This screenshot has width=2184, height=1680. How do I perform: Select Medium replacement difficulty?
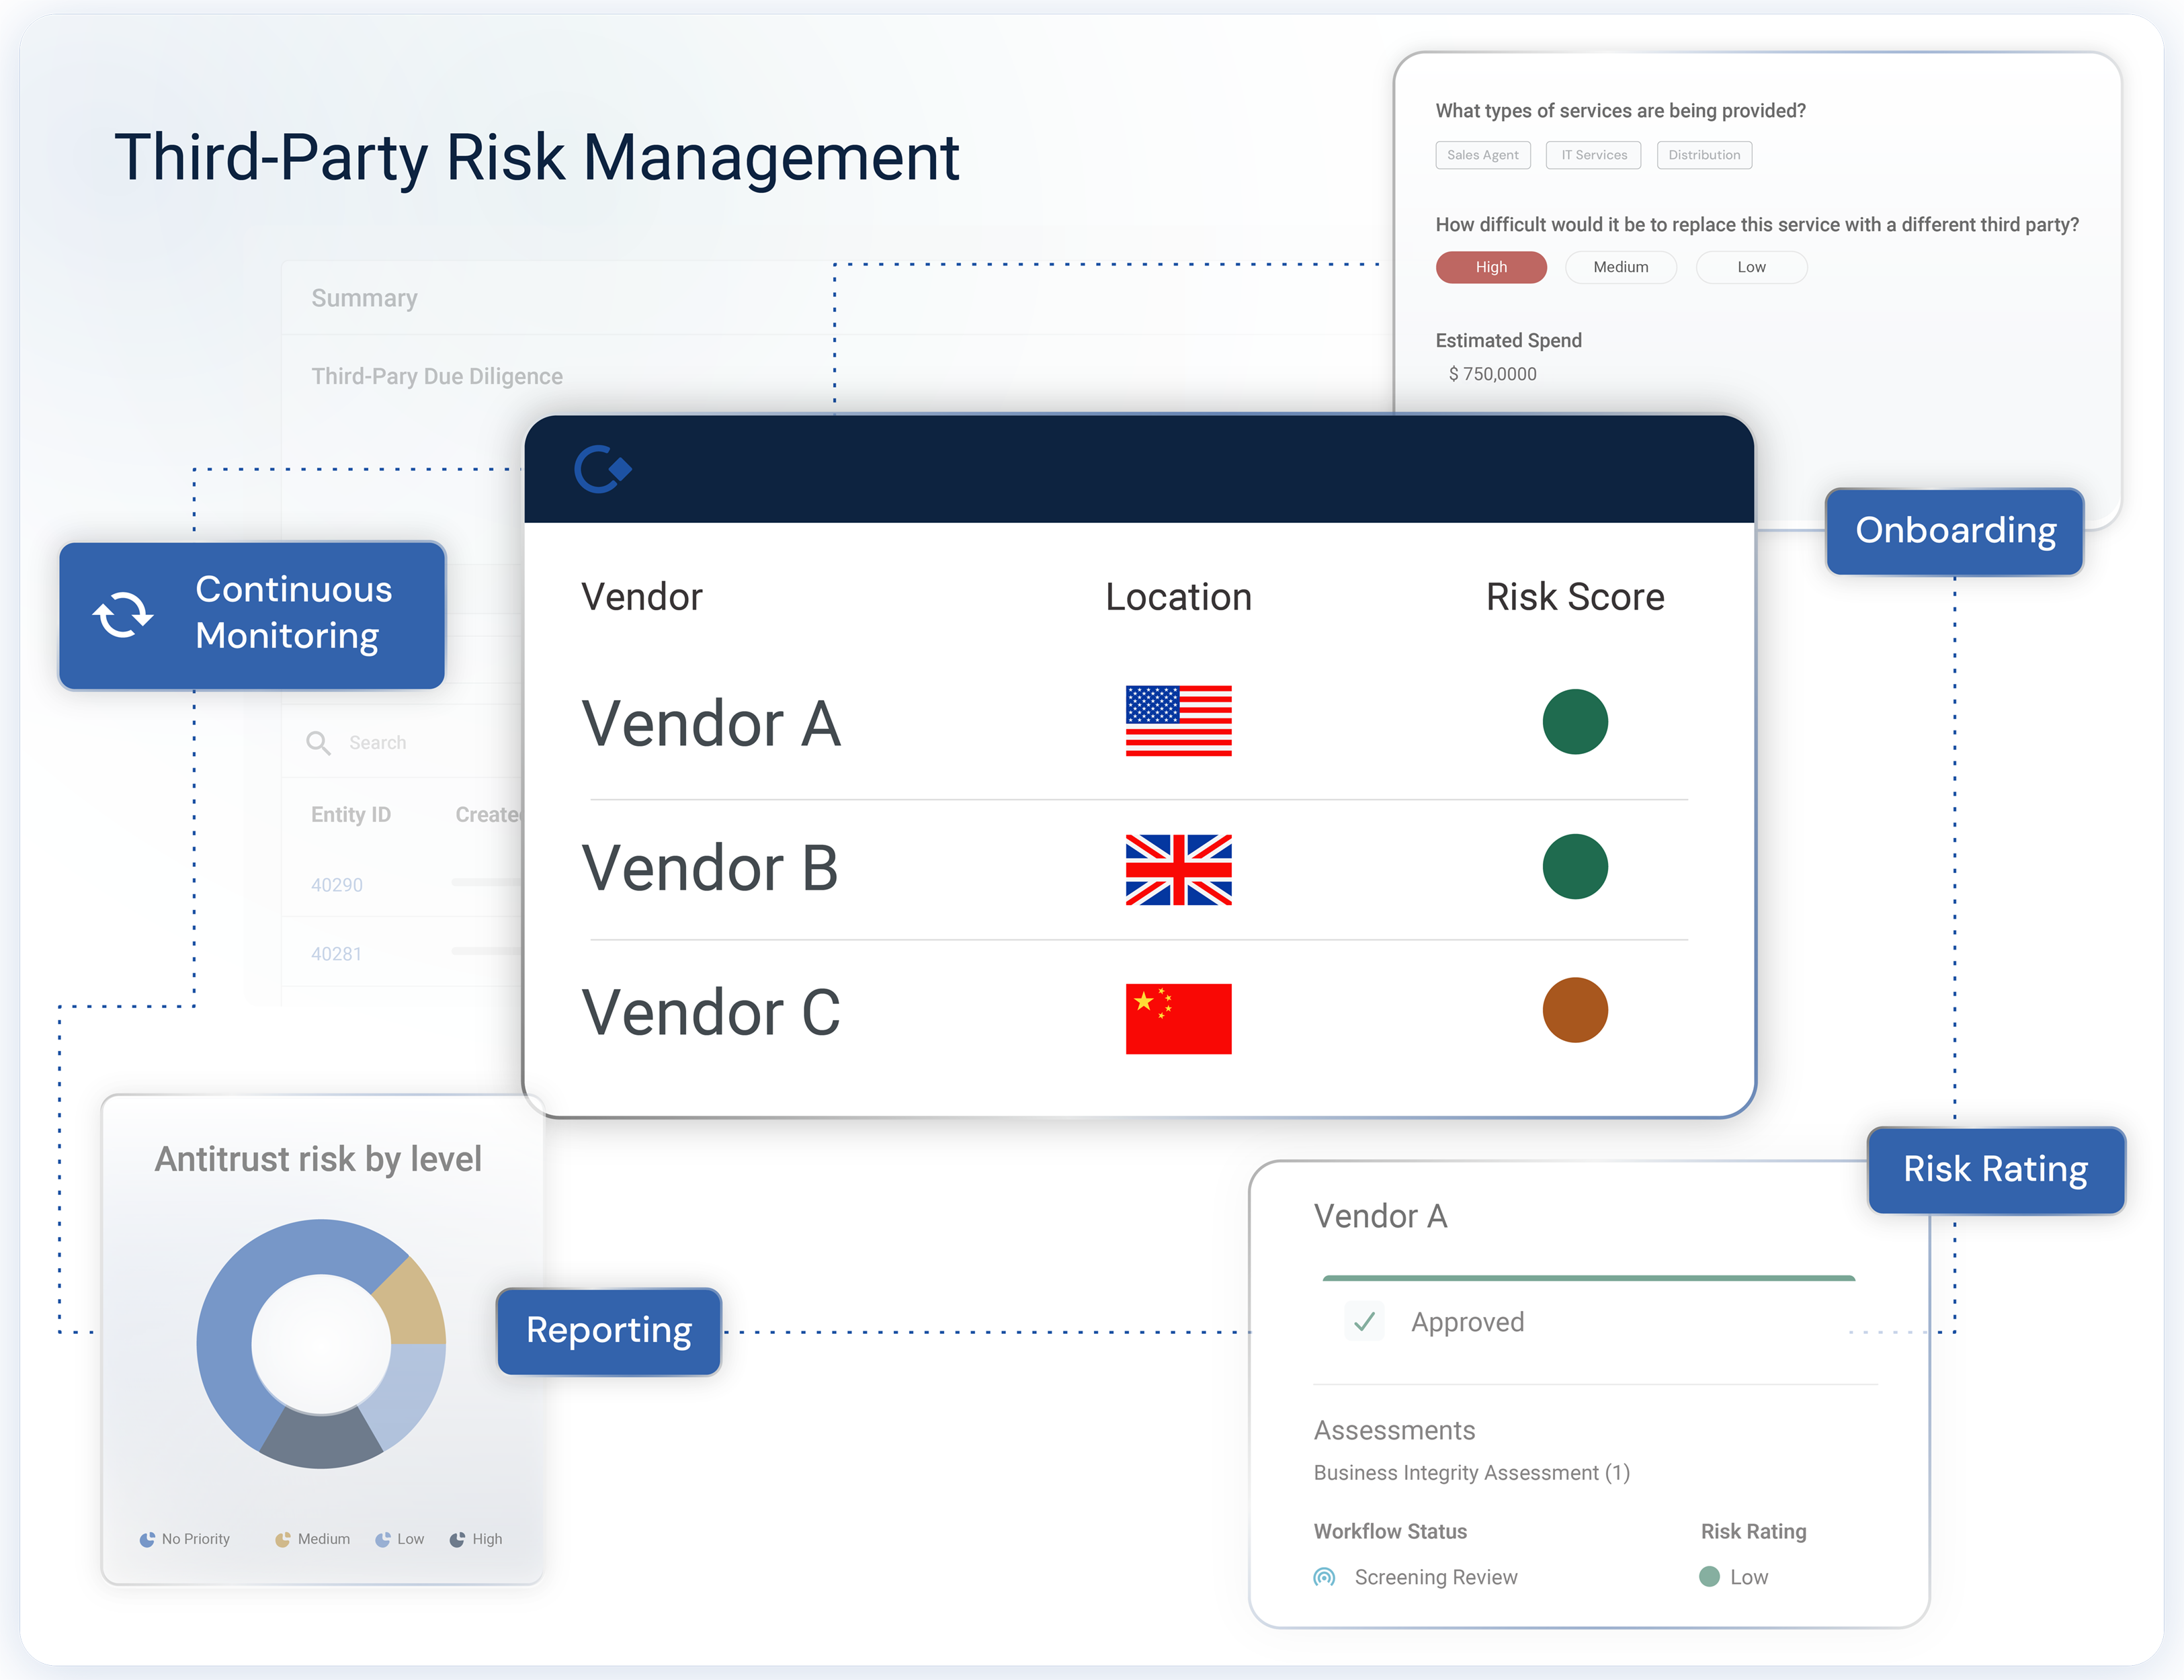tap(1620, 267)
